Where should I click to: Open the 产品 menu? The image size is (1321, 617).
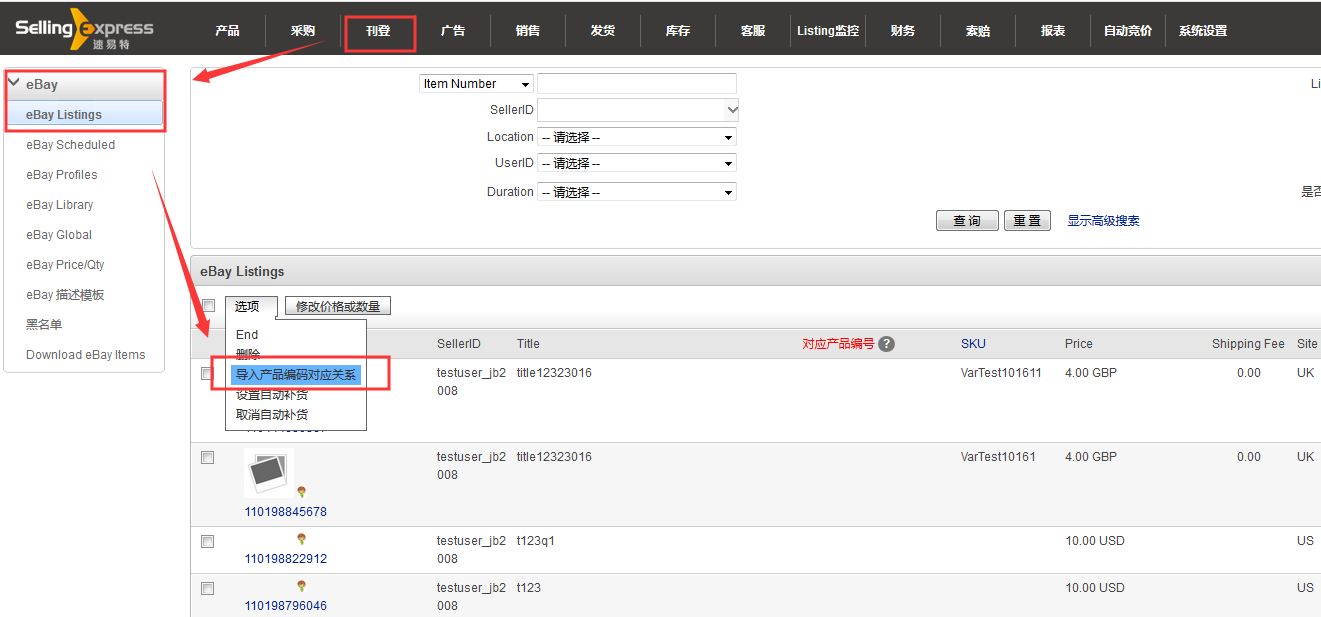point(227,31)
